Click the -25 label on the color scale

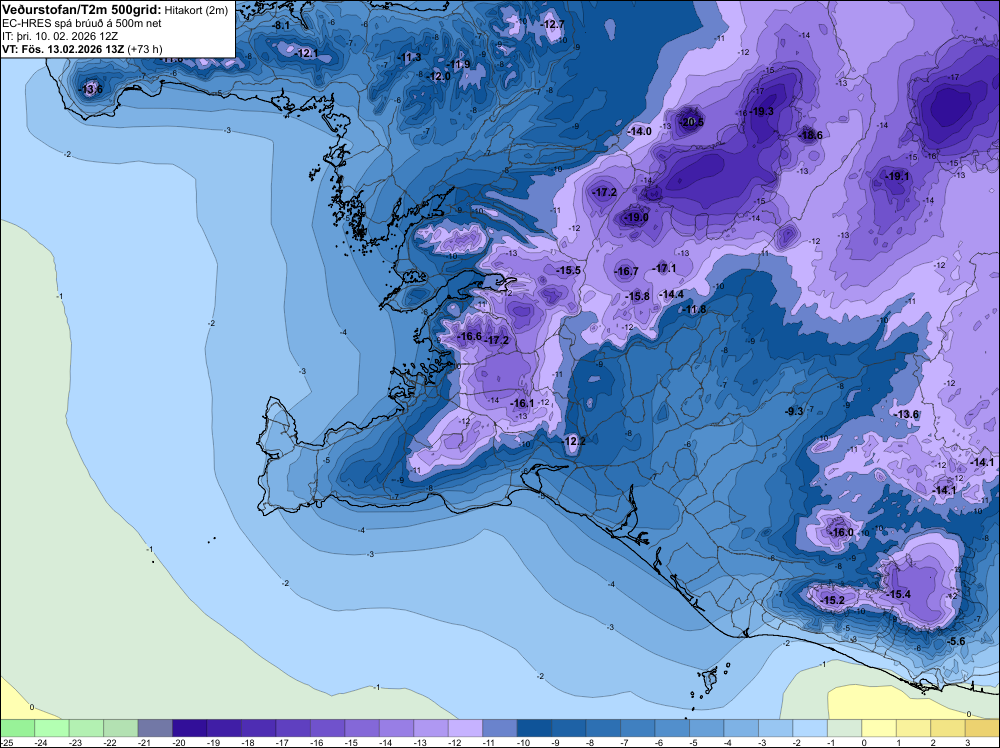pos(6,742)
